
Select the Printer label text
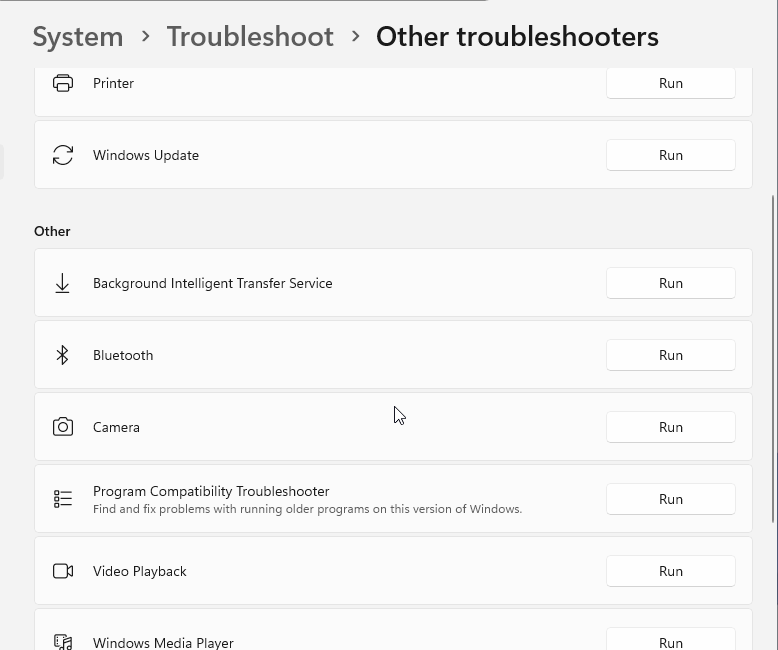click(x=113, y=83)
